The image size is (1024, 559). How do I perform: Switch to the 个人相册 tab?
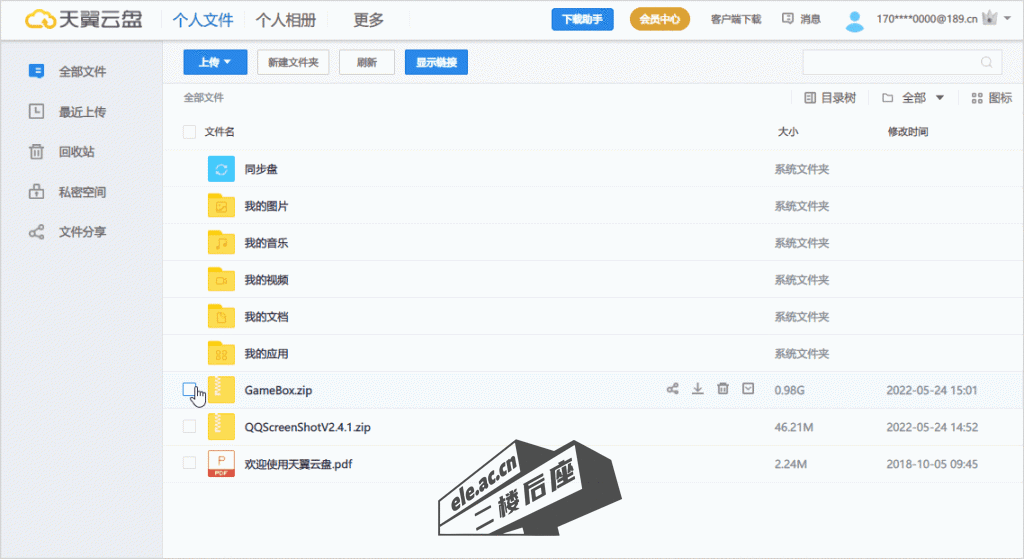pos(286,20)
